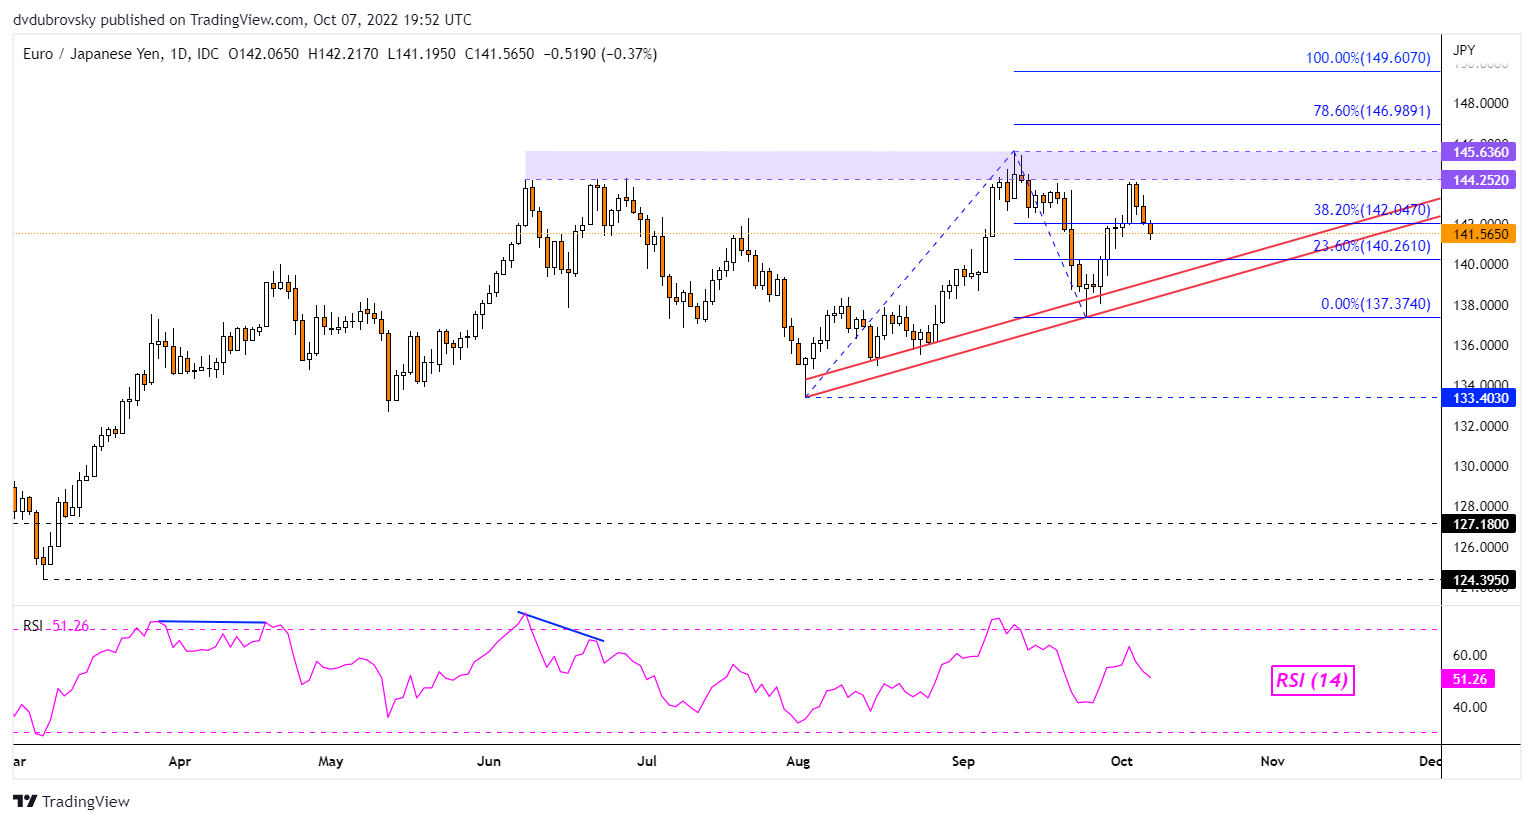Click the −0.5190 (−0.37%) change value
1534x823 pixels.
coord(600,54)
